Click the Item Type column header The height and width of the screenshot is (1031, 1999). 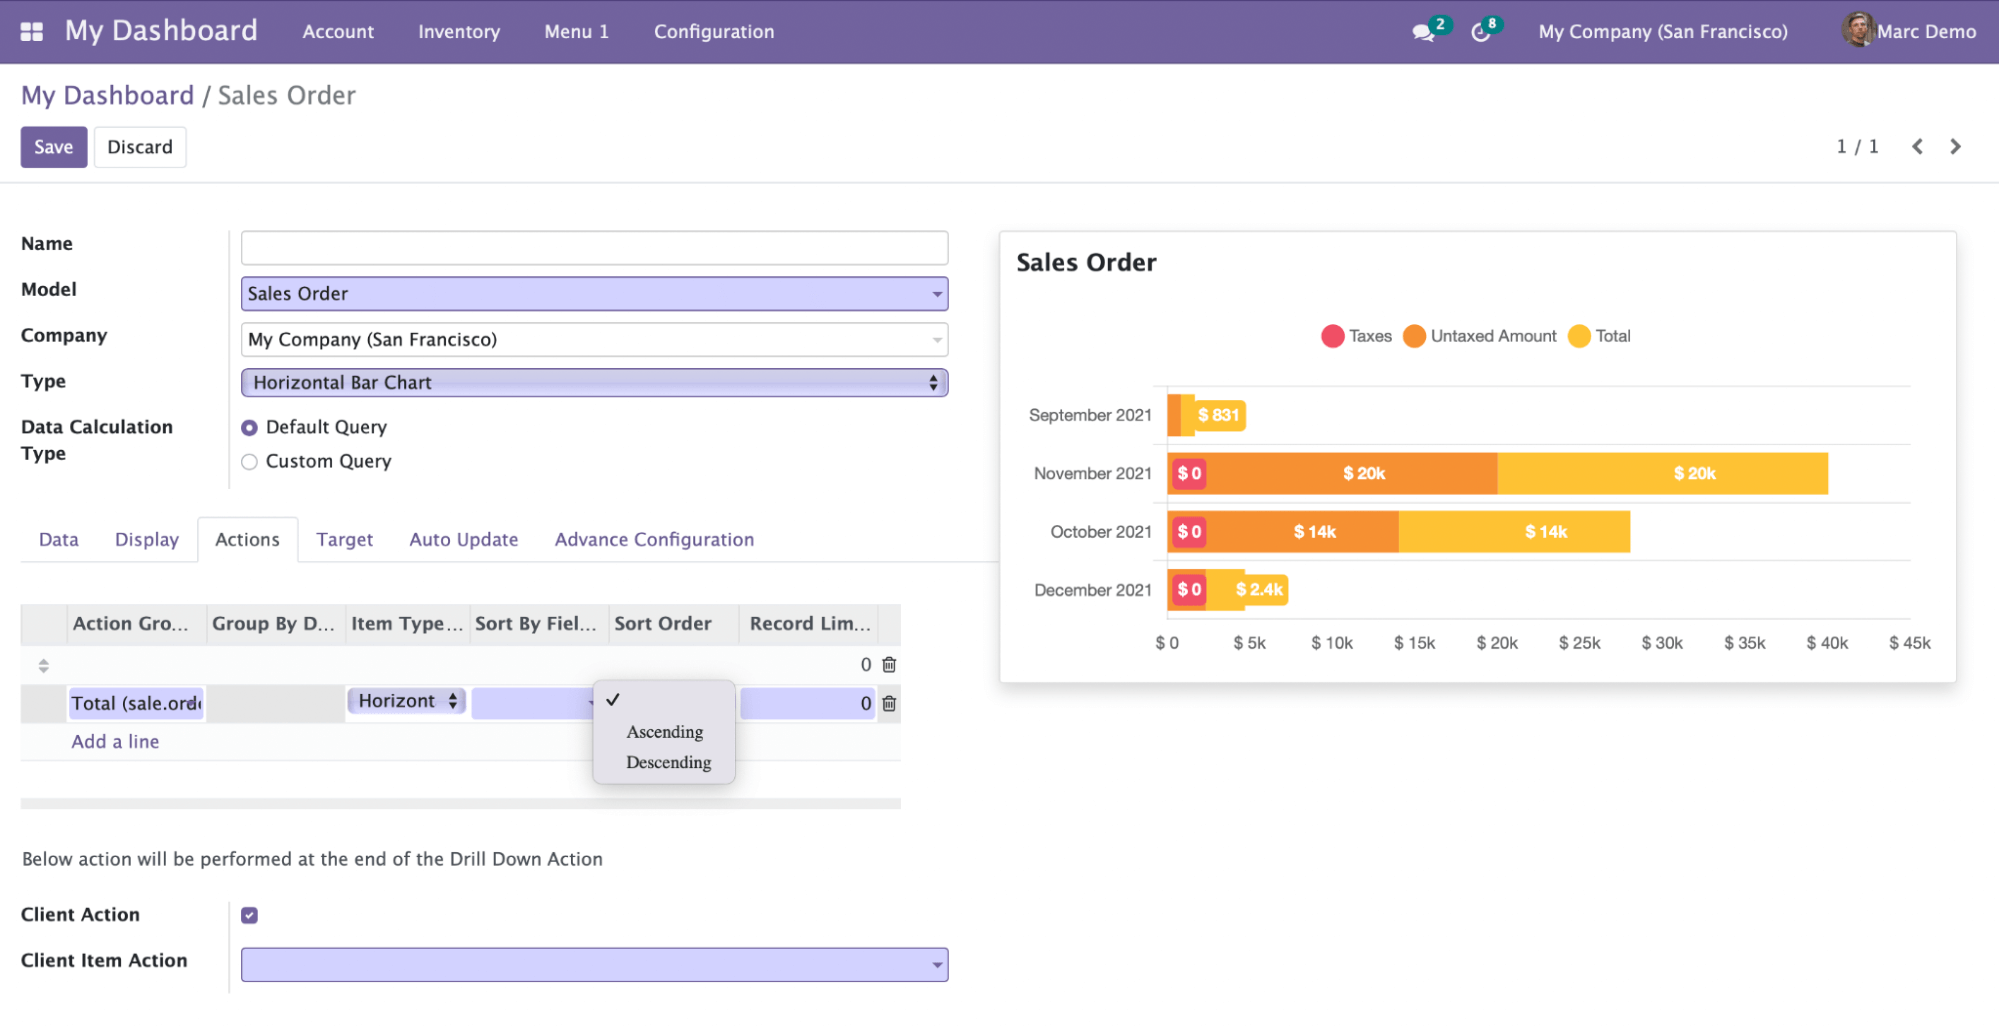point(407,624)
